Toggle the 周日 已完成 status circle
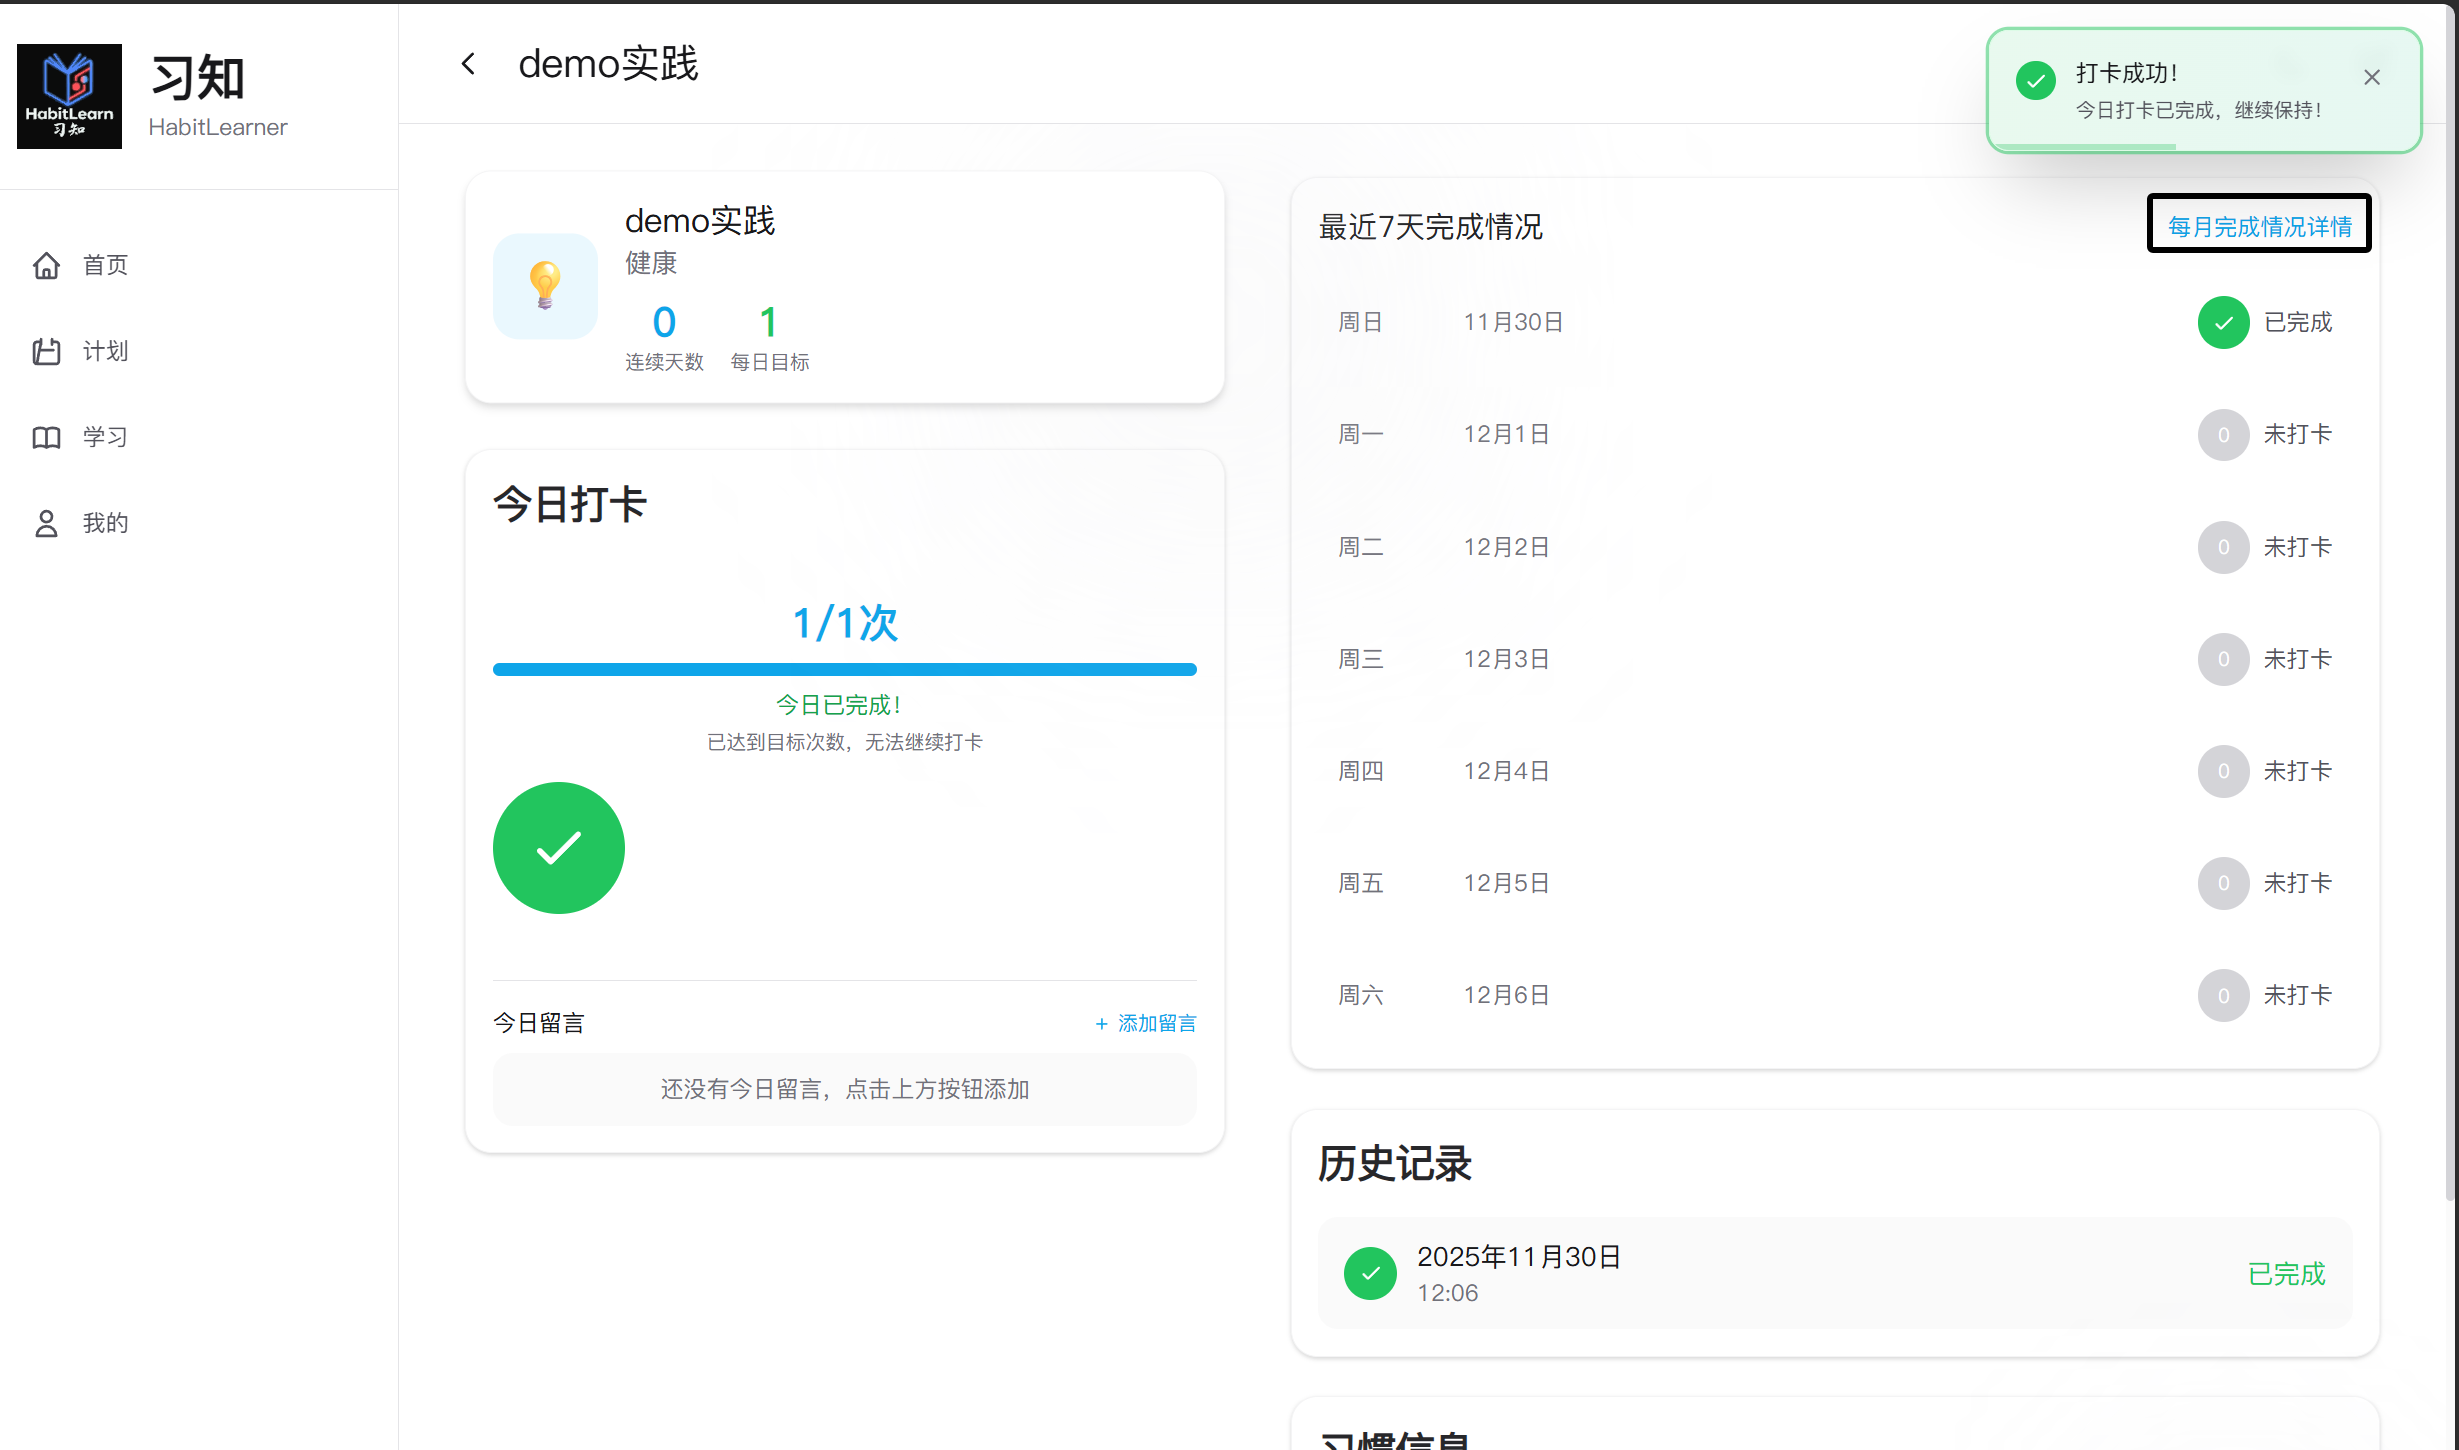The height and width of the screenshot is (1450, 2459). click(x=2223, y=322)
